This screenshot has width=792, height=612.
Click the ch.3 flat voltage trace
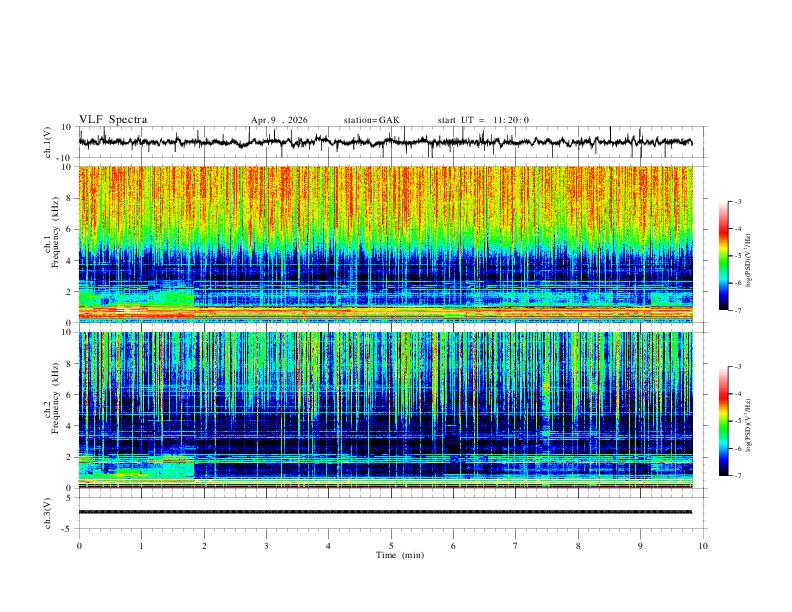385,512
